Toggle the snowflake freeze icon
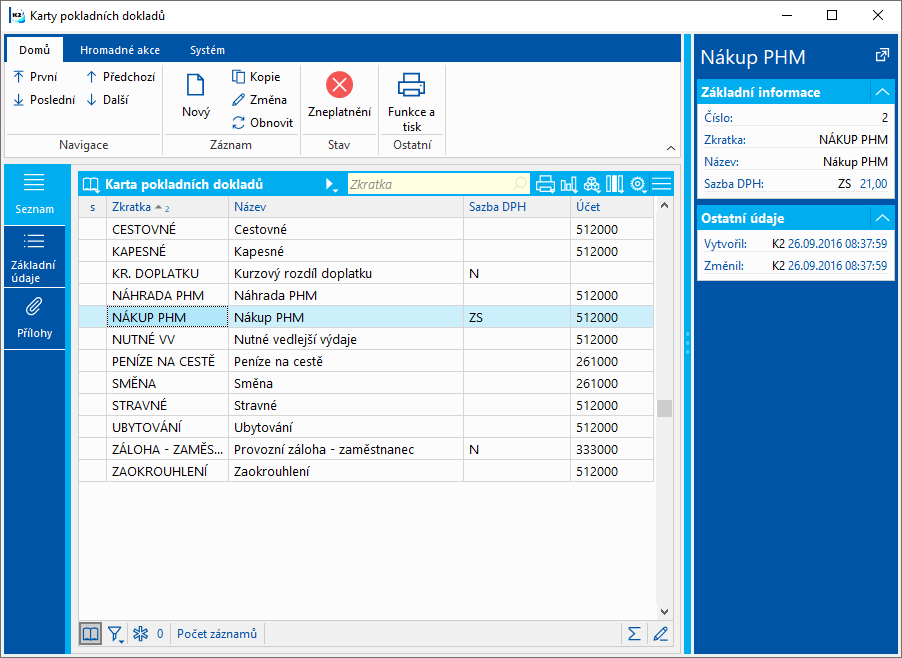This screenshot has width=902, height=658. tap(140, 633)
